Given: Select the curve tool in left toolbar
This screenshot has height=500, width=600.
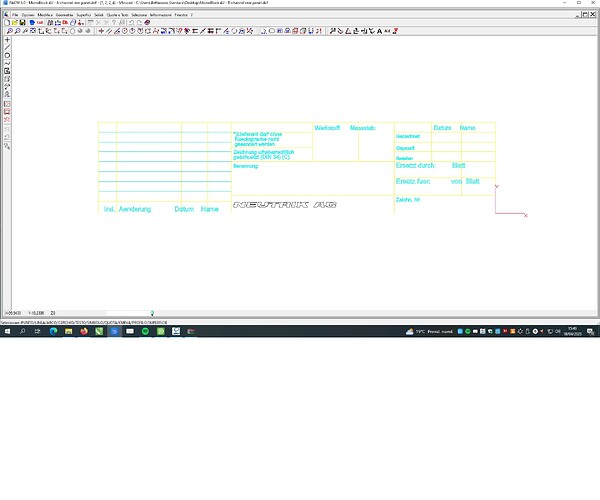Looking at the screenshot, I should pos(7,63).
